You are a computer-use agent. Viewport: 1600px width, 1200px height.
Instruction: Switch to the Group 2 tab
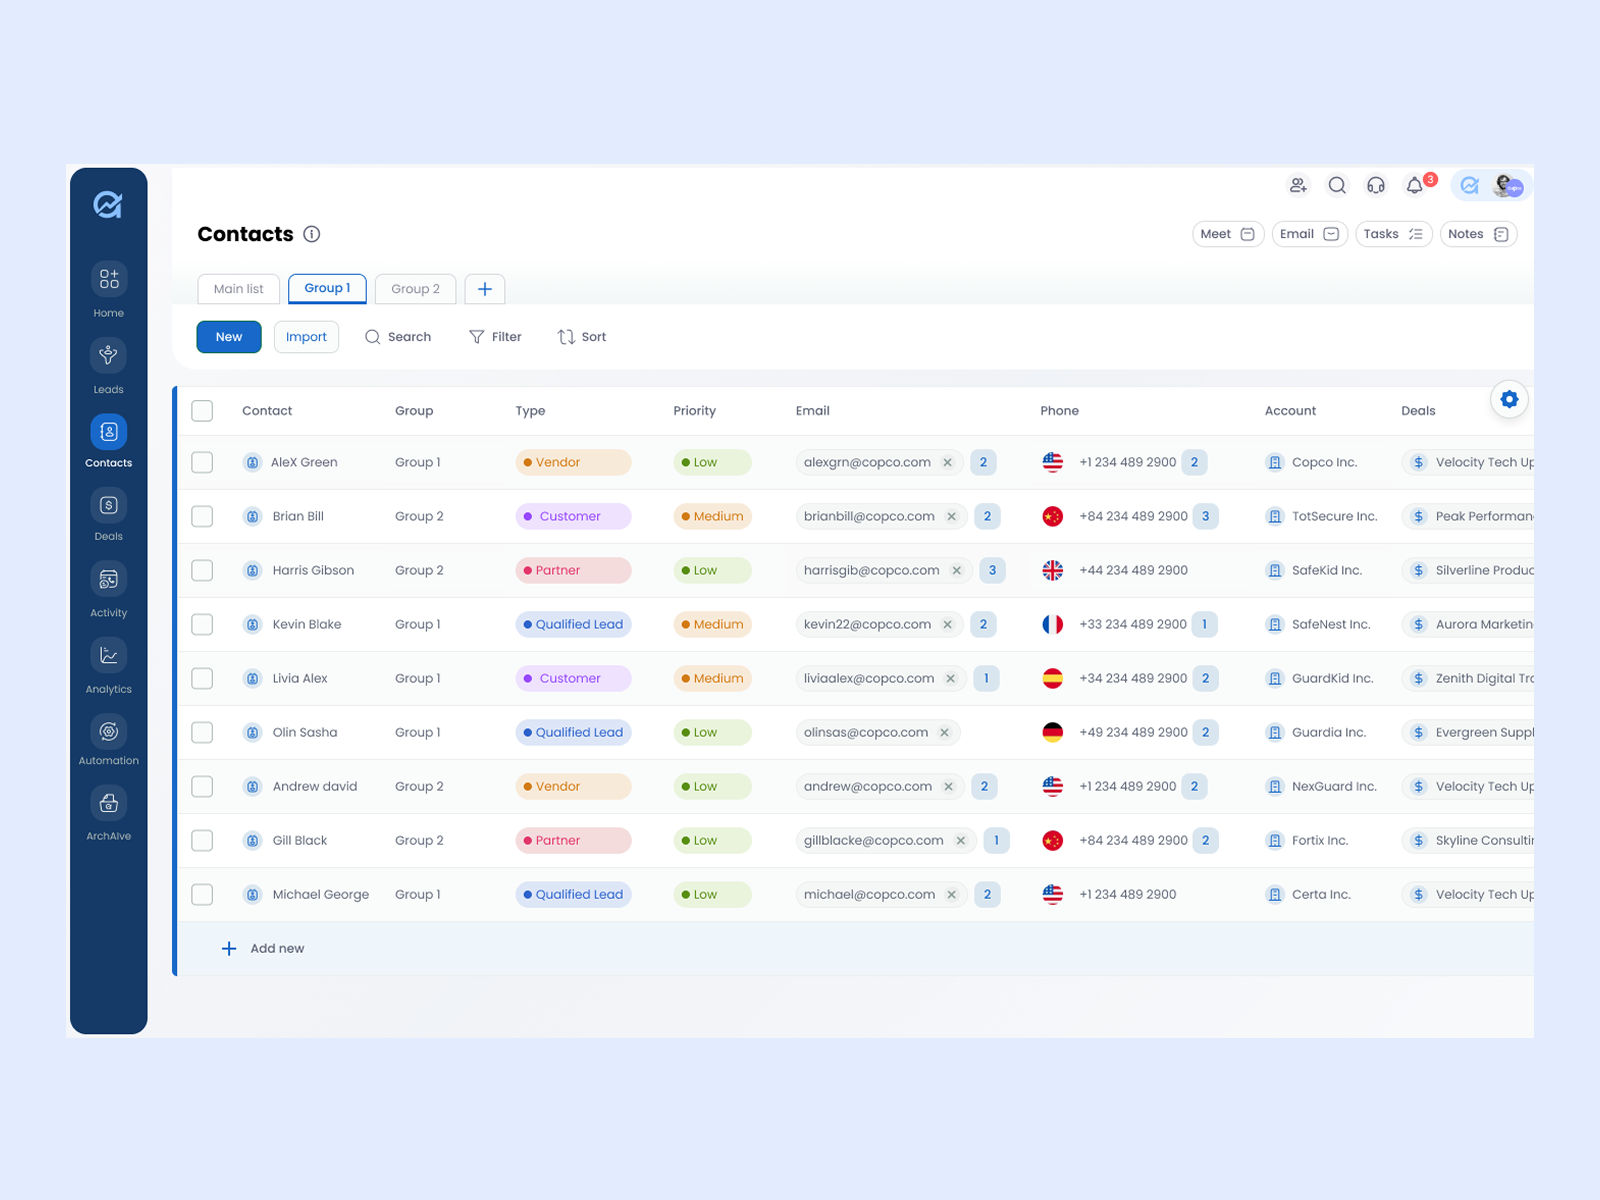click(416, 289)
